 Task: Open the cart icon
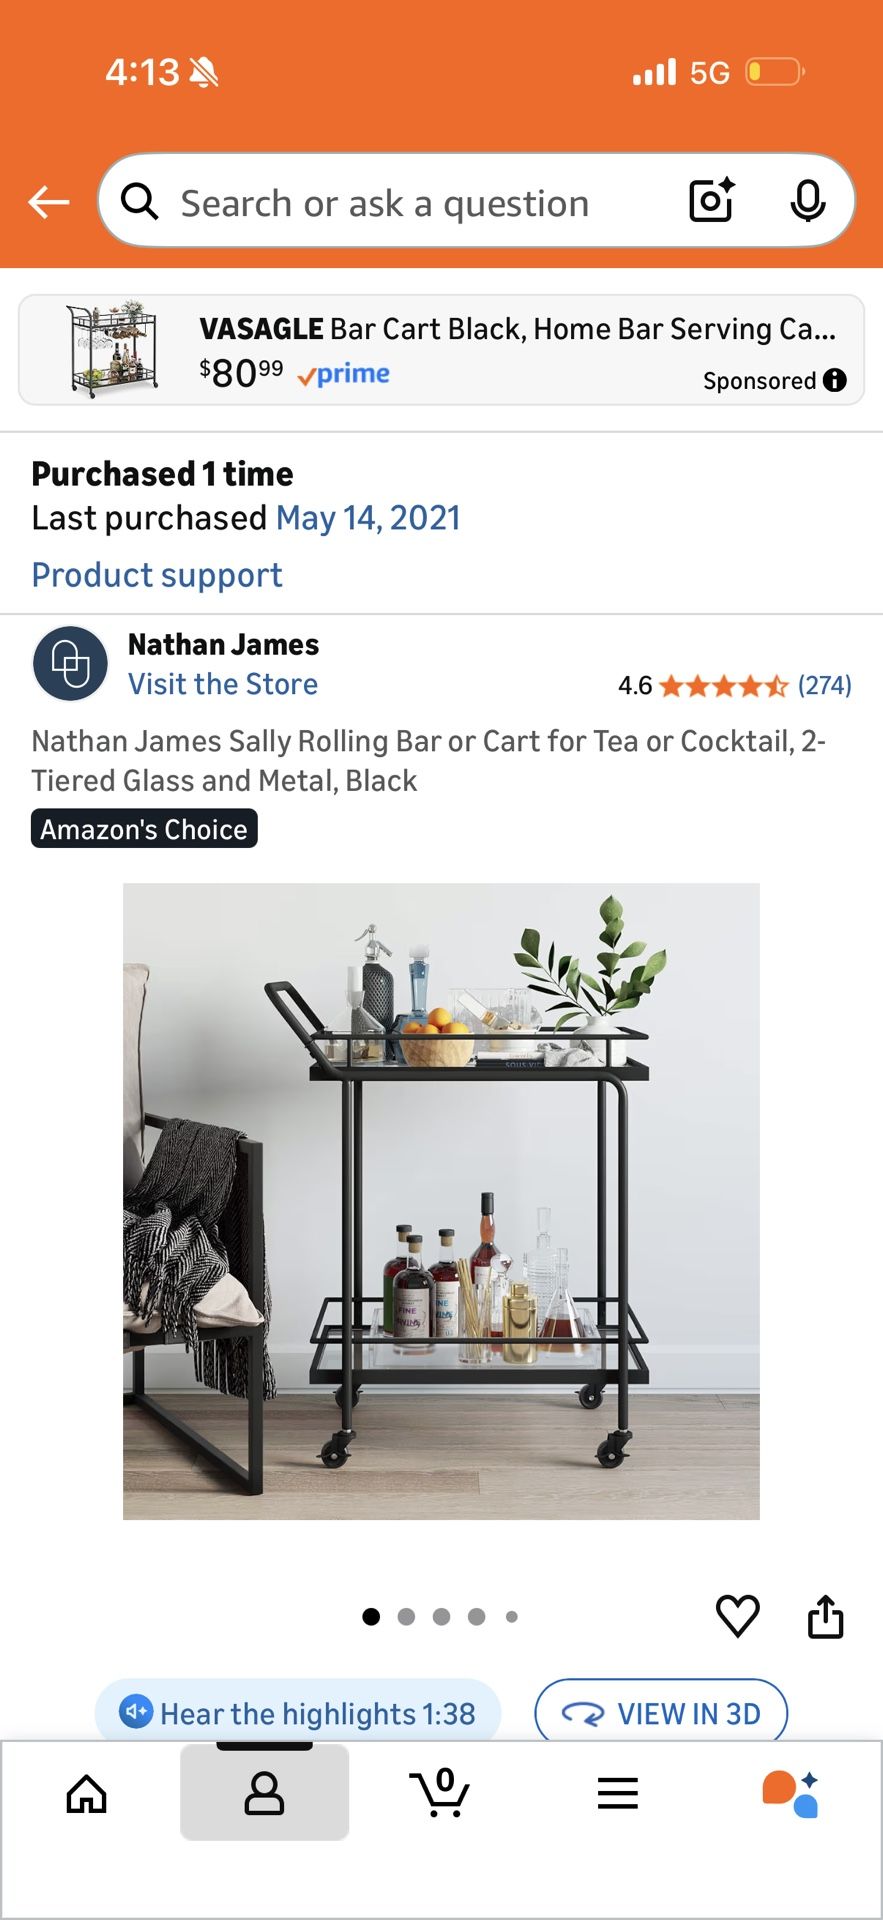point(440,1792)
